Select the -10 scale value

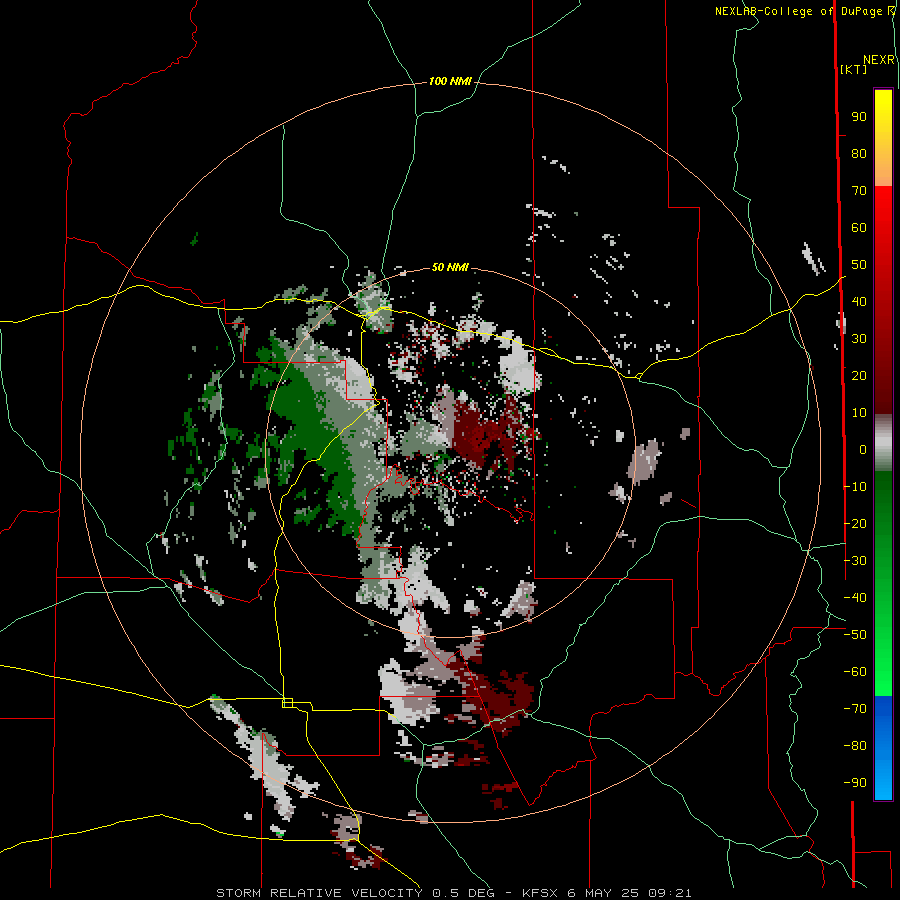pos(855,487)
